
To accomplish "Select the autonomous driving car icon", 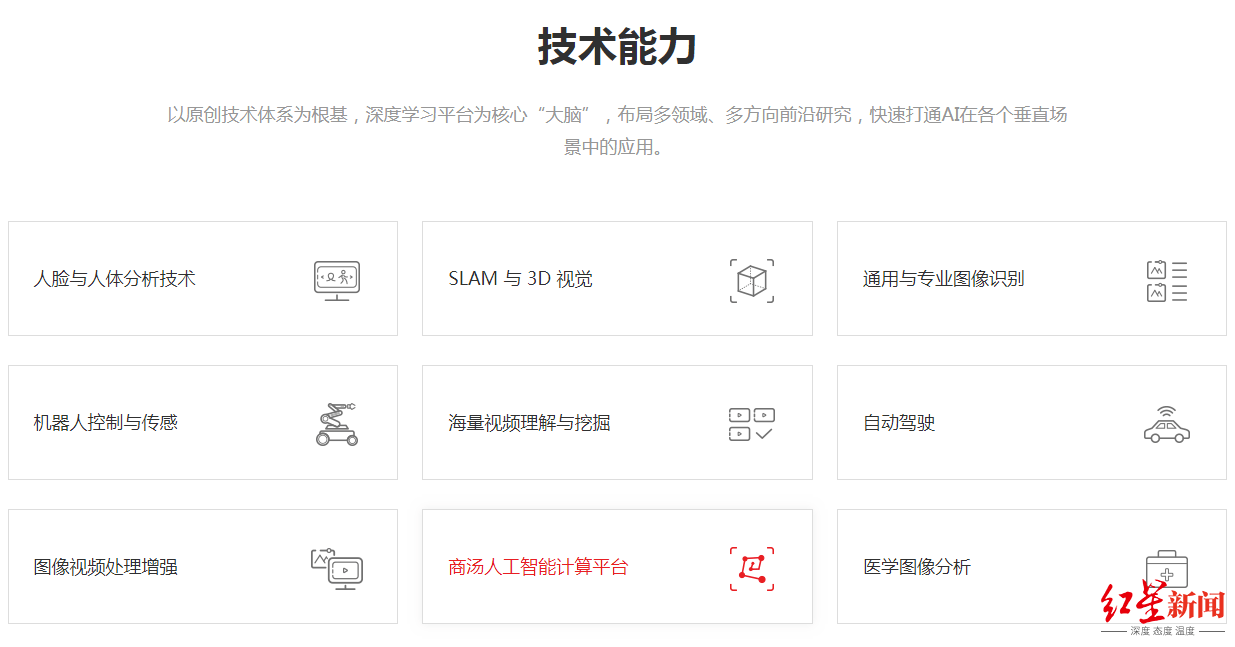I will click(1166, 424).
